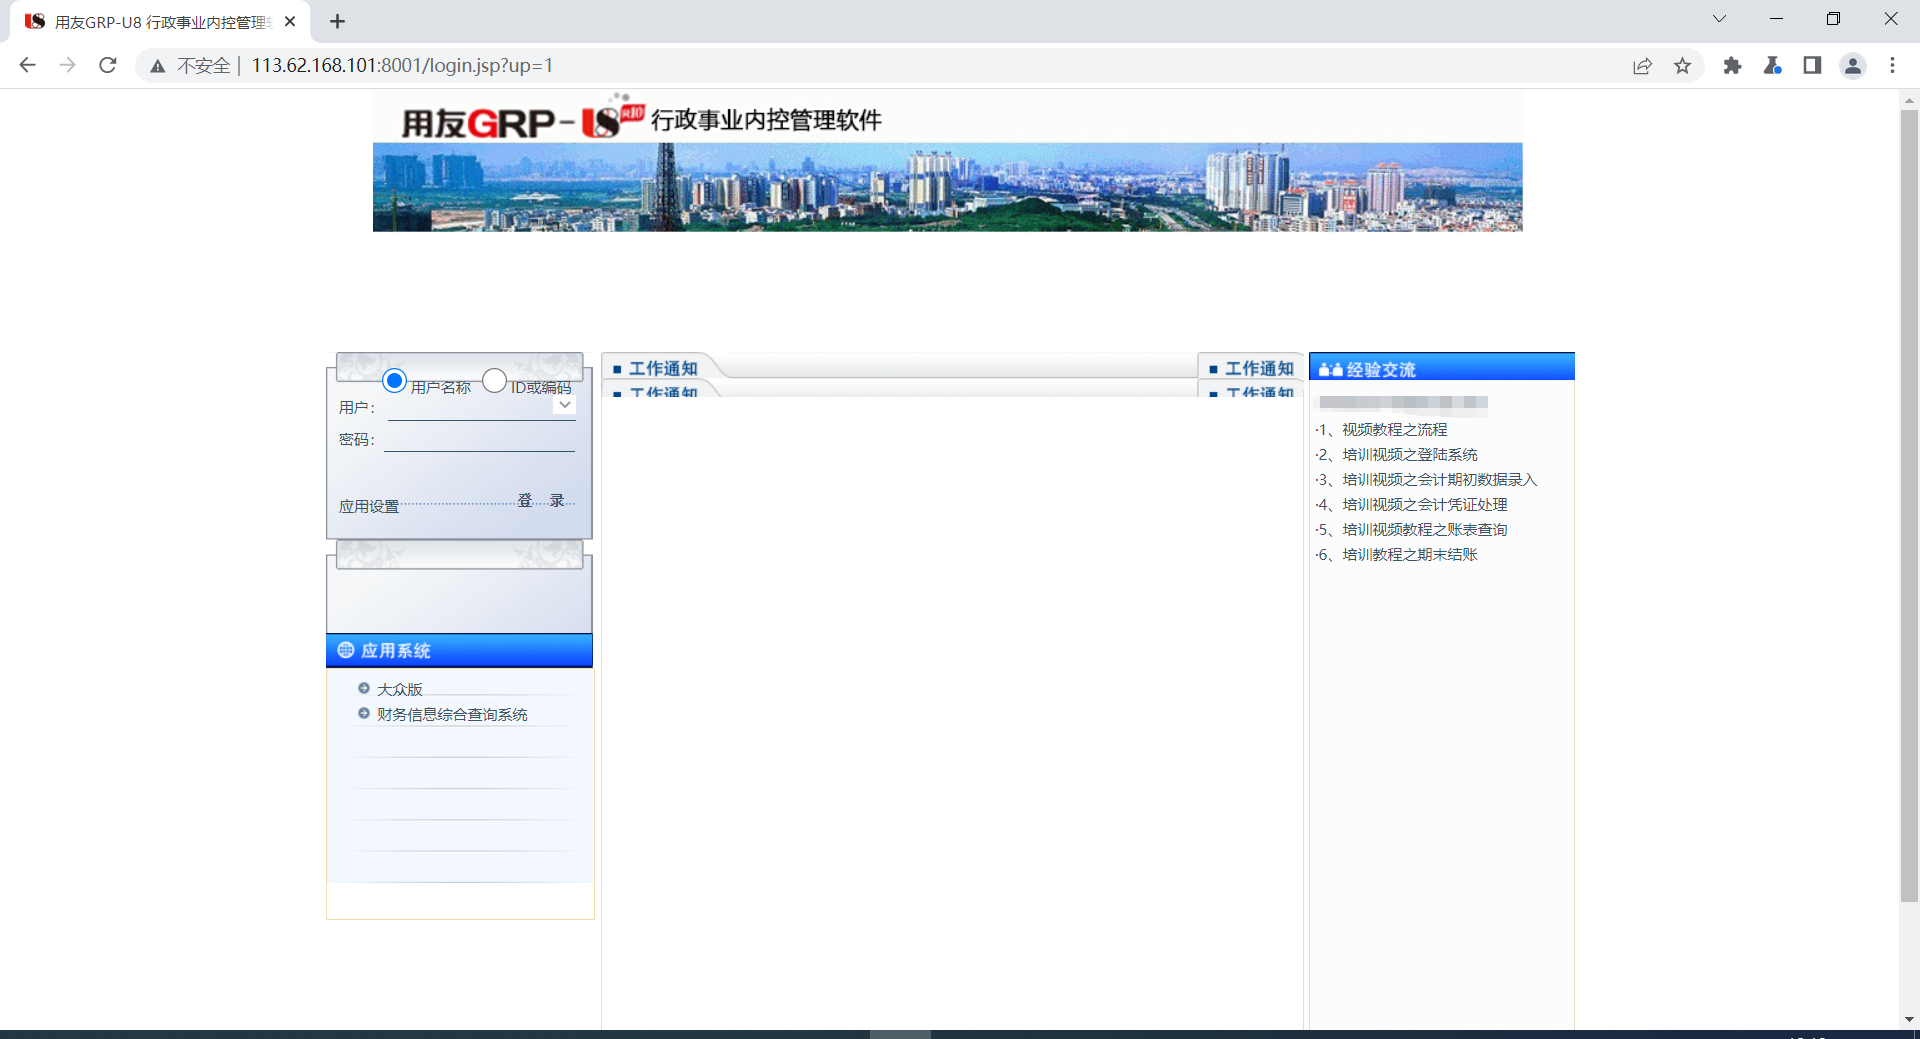Open a new tab with plus icon
The width and height of the screenshot is (1920, 1039).
pos(337,21)
